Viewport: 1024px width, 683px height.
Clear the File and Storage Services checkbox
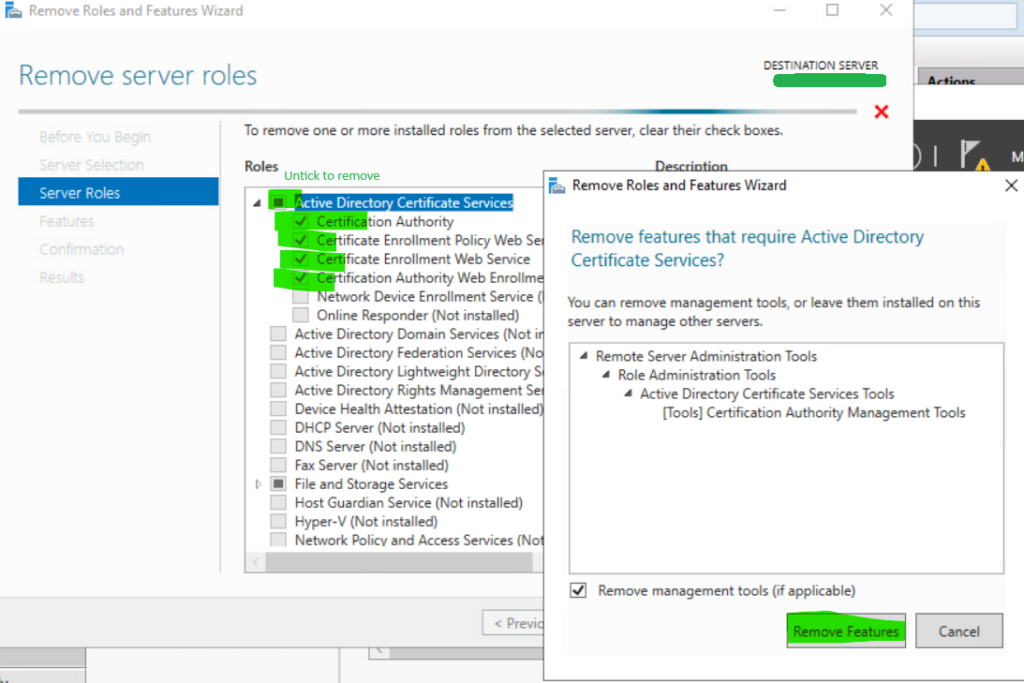click(278, 483)
